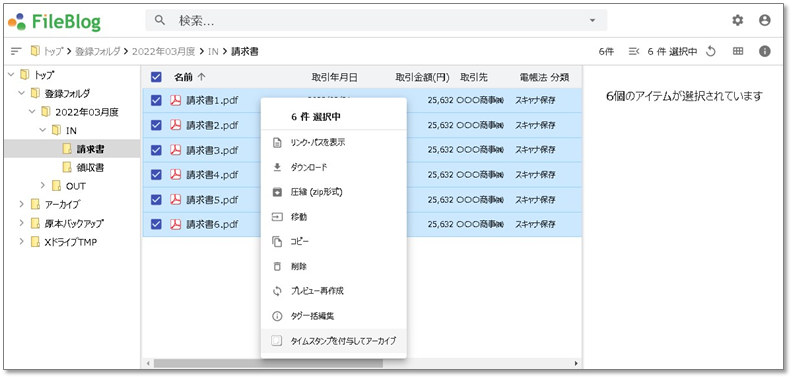
Task: Uncheck the checkbox for 請求書2.pdf
Action: (x=156, y=125)
